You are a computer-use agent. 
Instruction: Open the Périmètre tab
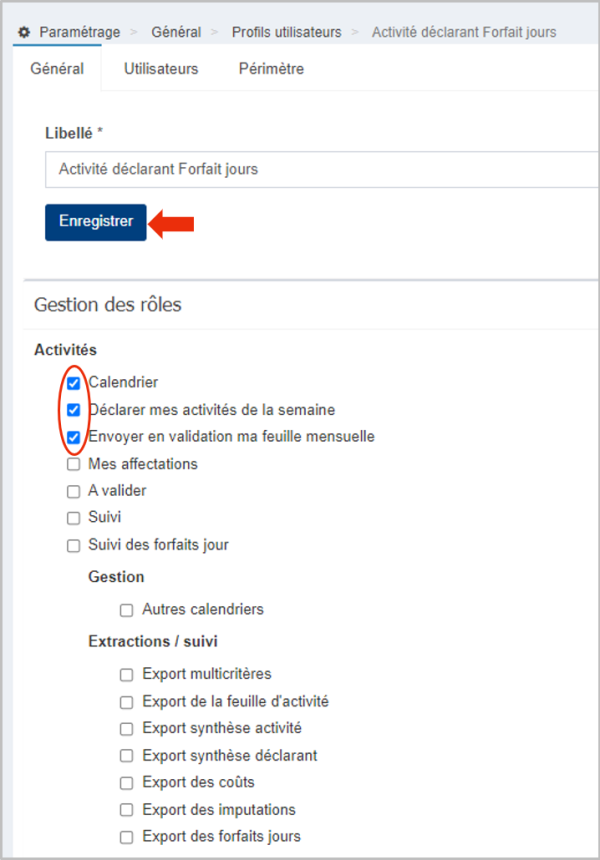point(271,69)
